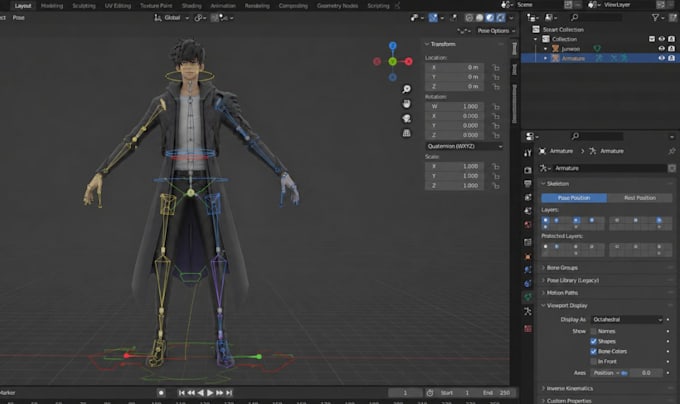This screenshot has width=680, height=404.
Task: Open the Render properties tab
Action: point(528,170)
